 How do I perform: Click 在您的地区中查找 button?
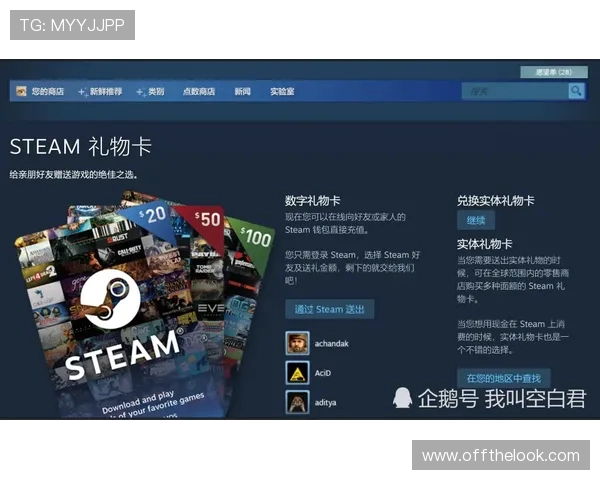point(504,378)
